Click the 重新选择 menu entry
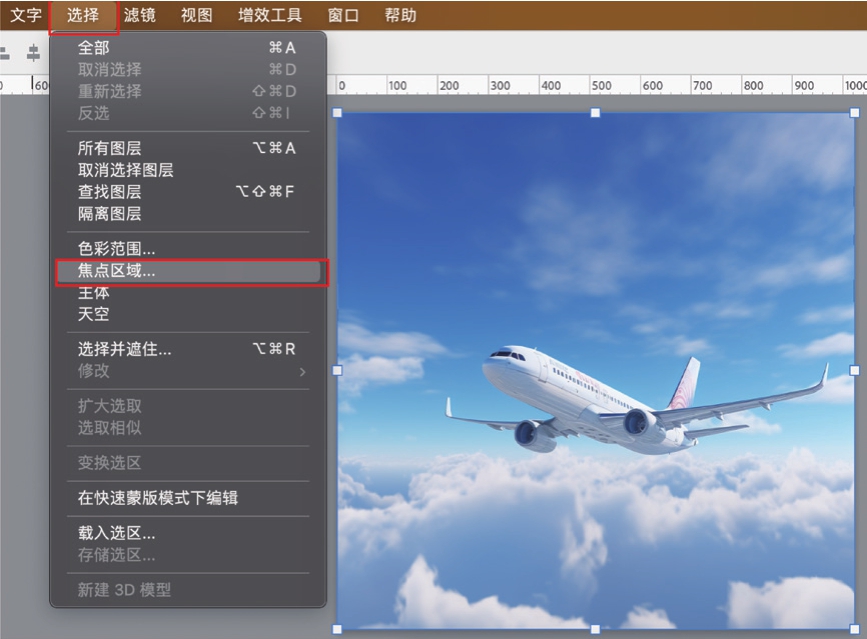 click(x=188, y=91)
